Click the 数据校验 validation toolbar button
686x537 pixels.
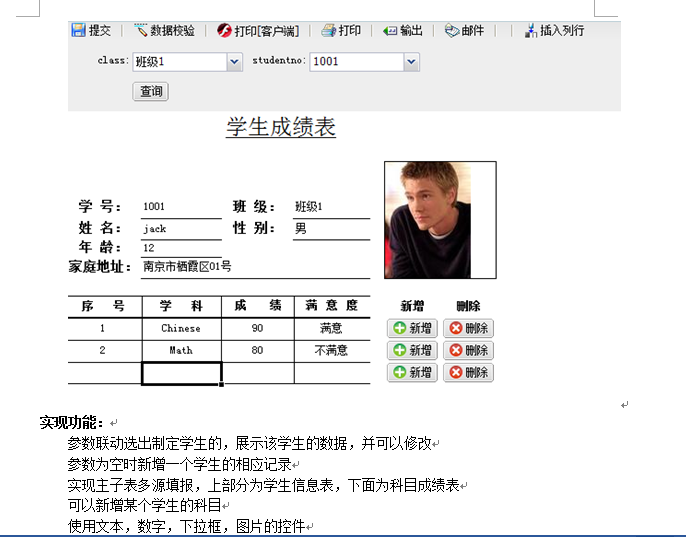pos(164,30)
